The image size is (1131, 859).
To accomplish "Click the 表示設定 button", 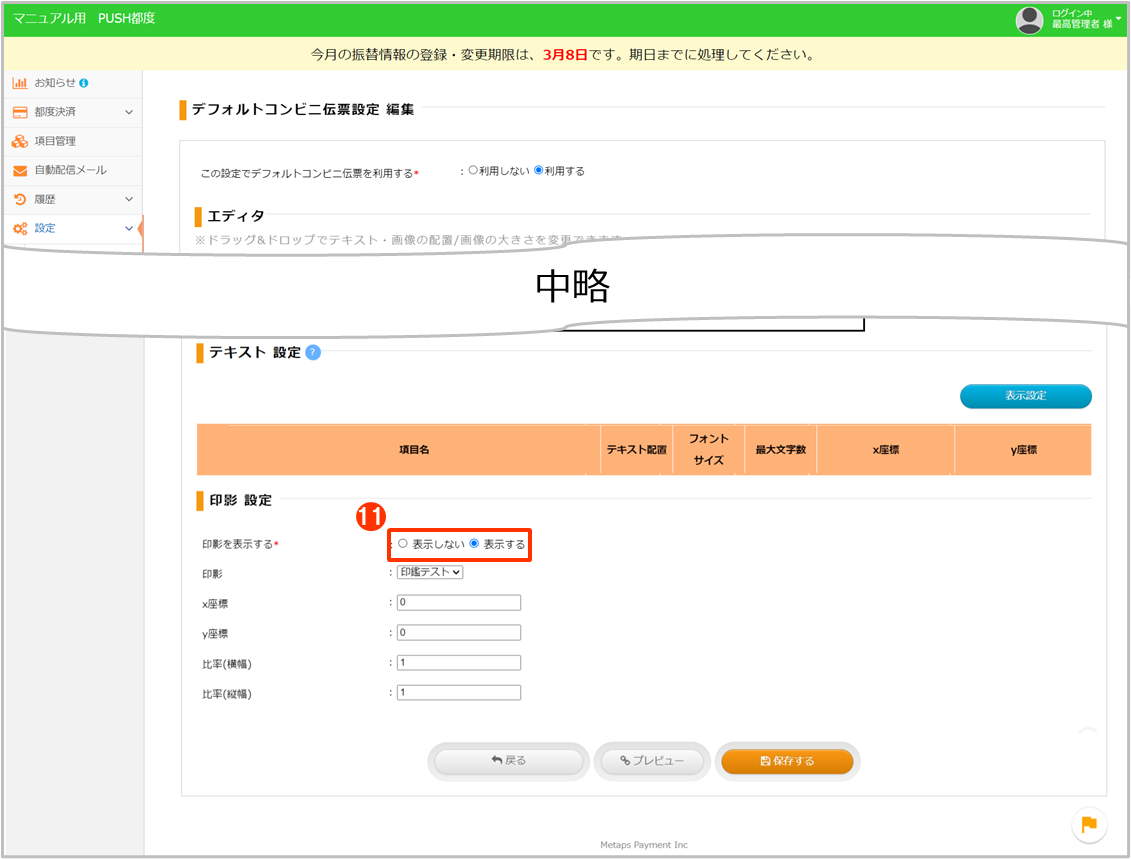I will 1025,396.
